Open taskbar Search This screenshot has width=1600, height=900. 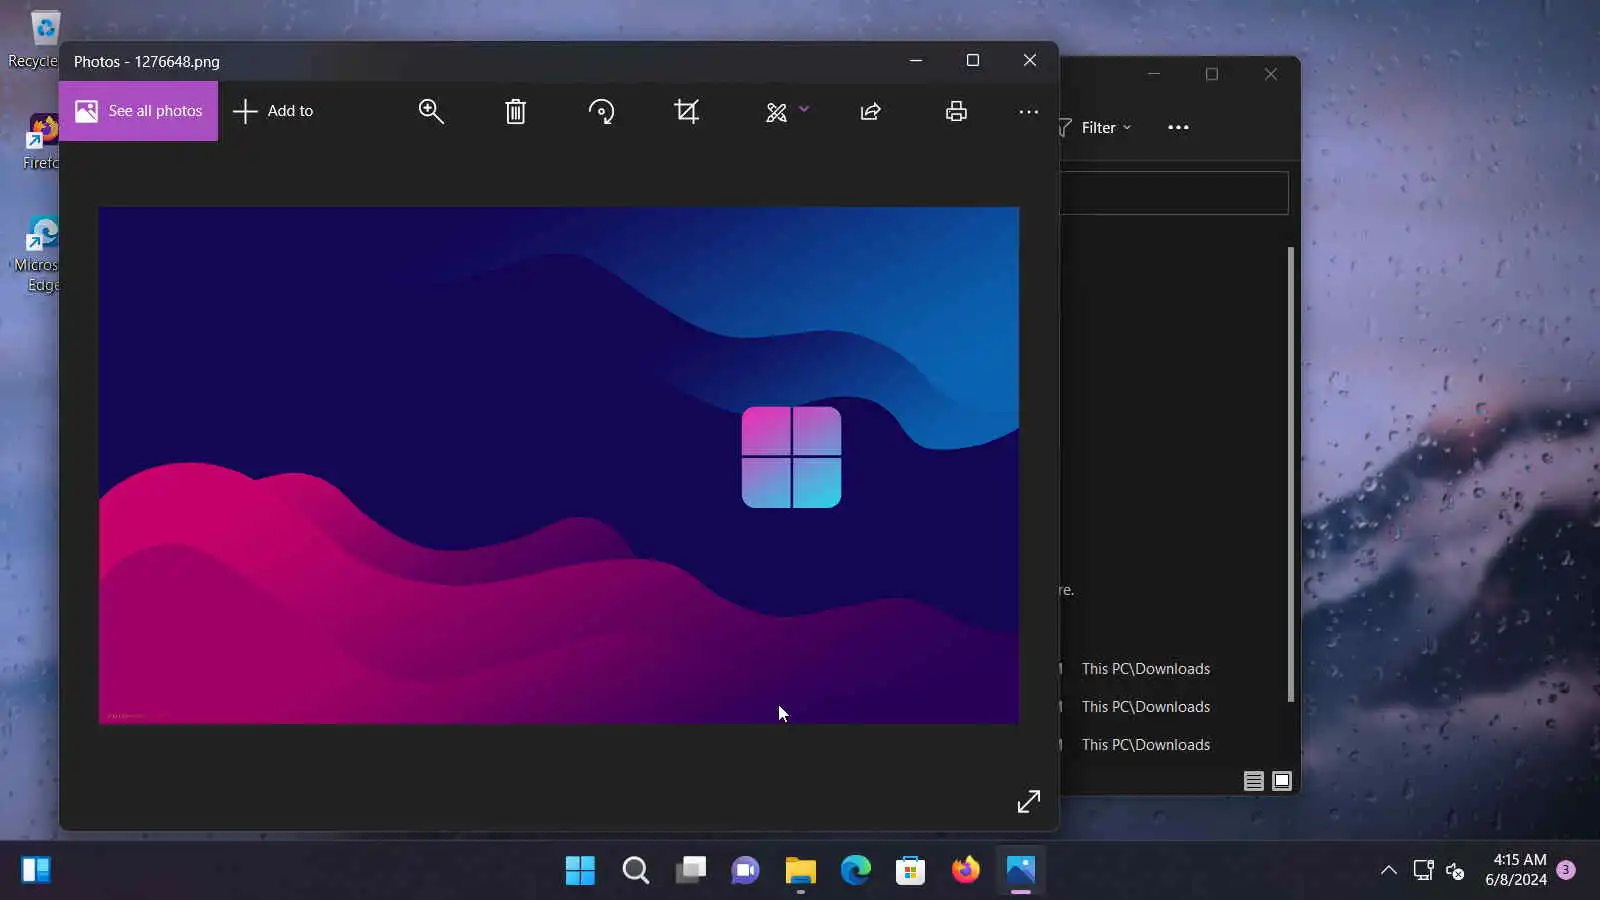pos(635,870)
